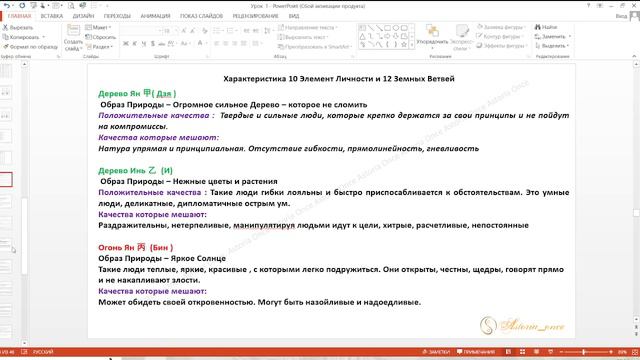The image size is (640, 360).
Task: Align text left in paragraph group
Action: pyautogui.click(x=216, y=43)
